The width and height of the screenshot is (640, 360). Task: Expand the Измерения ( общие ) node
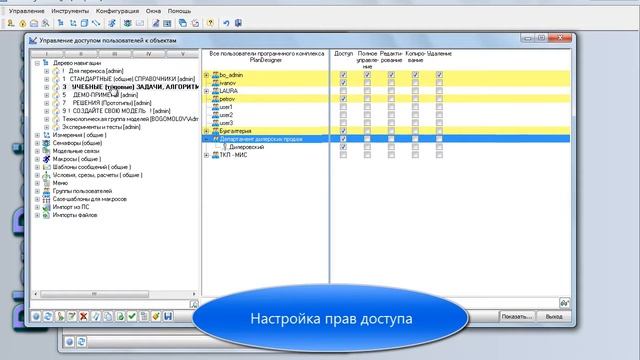point(37,135)
